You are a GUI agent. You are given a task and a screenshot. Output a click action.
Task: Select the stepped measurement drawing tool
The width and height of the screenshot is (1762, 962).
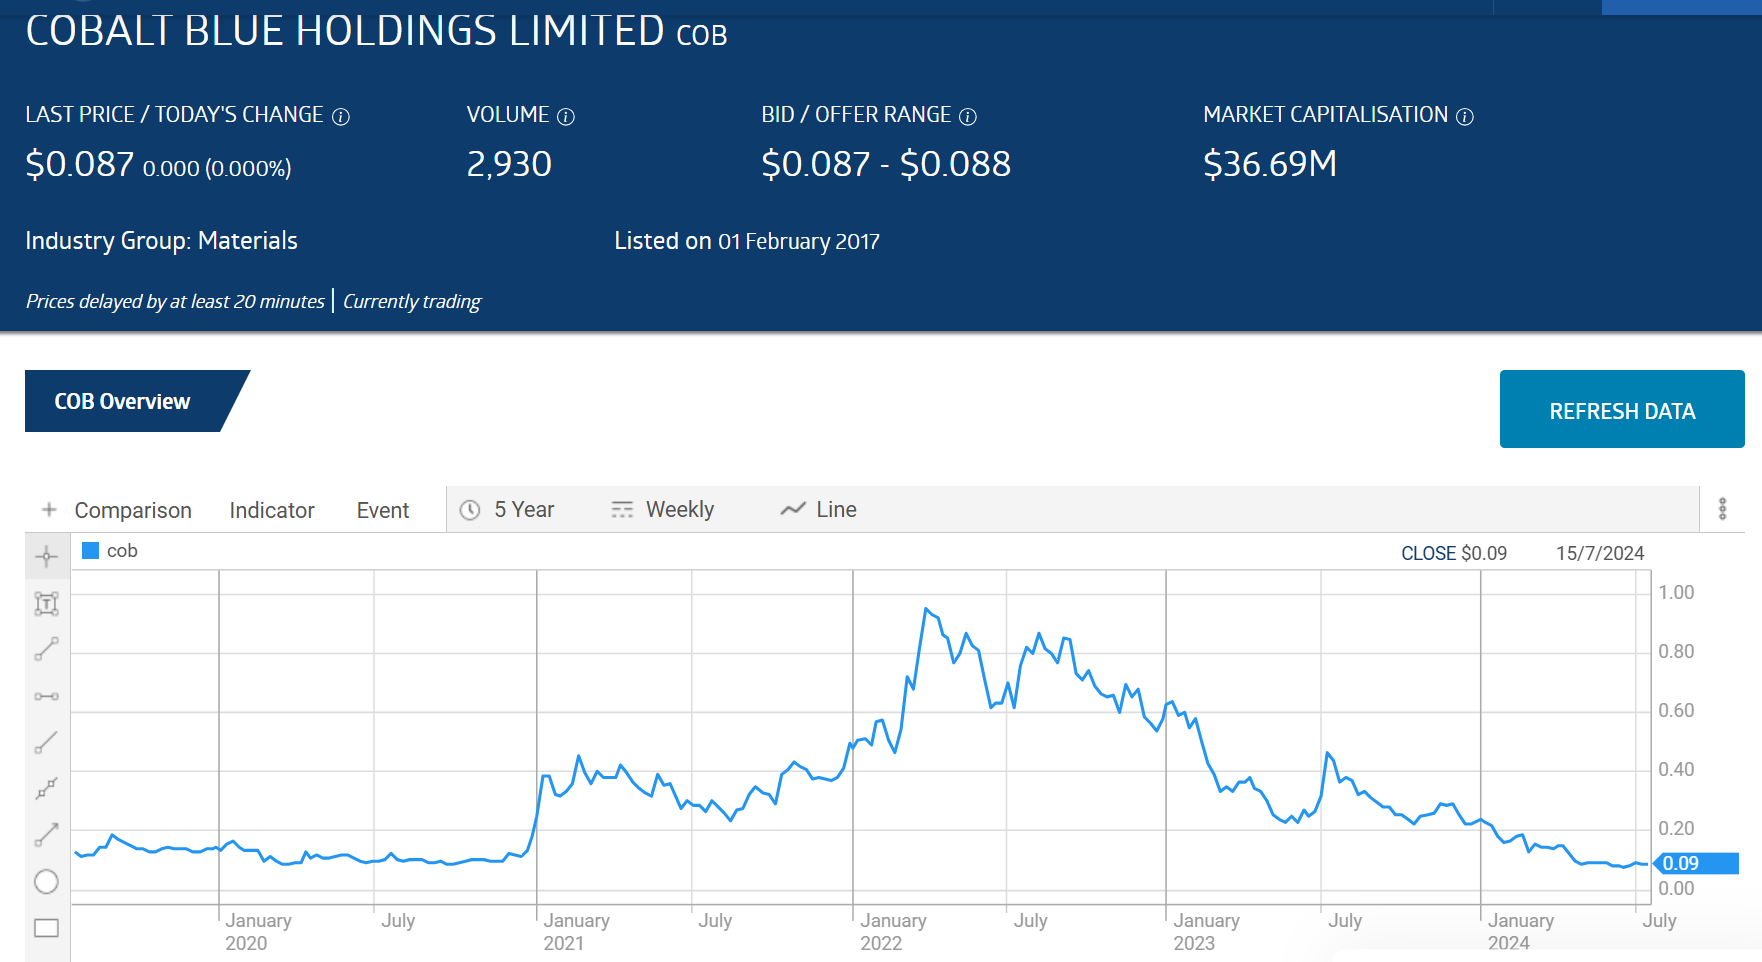[47, 788]
